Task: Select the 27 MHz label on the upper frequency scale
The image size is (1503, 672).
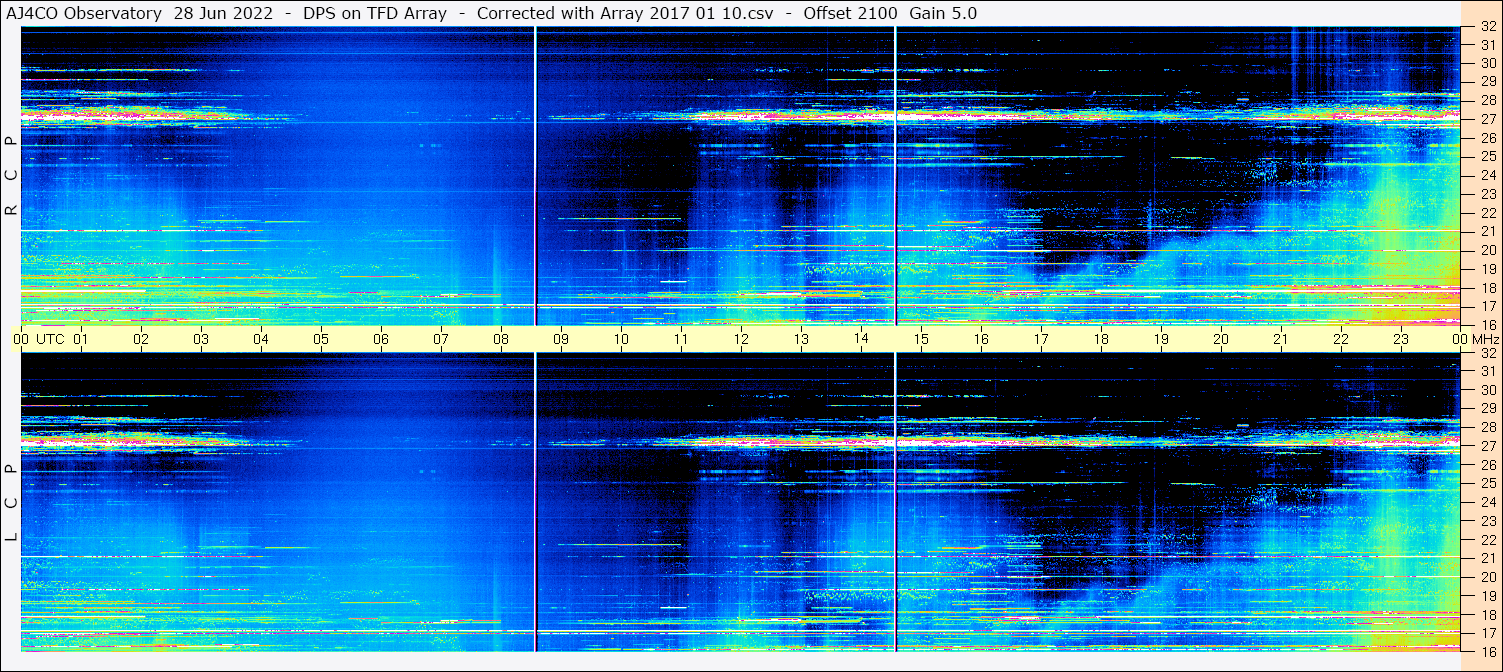Action: pyautogui.click(x=1487, y=119)
